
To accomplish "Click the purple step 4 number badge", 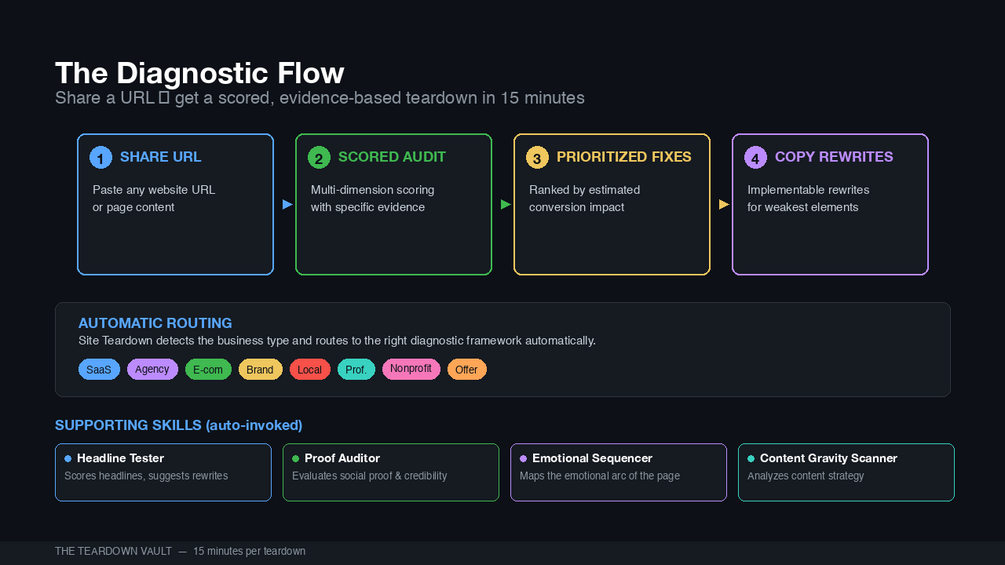I will (x=755, y=158).
